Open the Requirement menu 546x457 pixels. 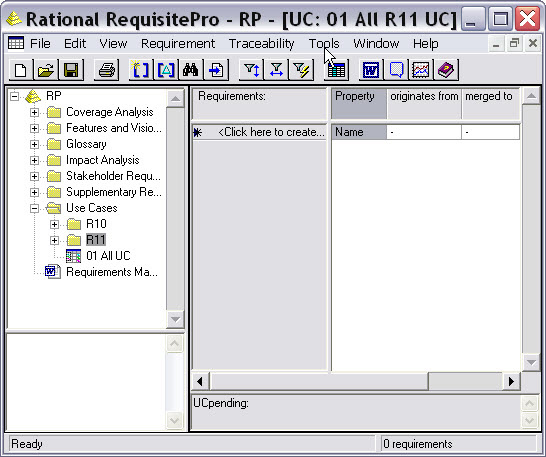pos(178,44)
